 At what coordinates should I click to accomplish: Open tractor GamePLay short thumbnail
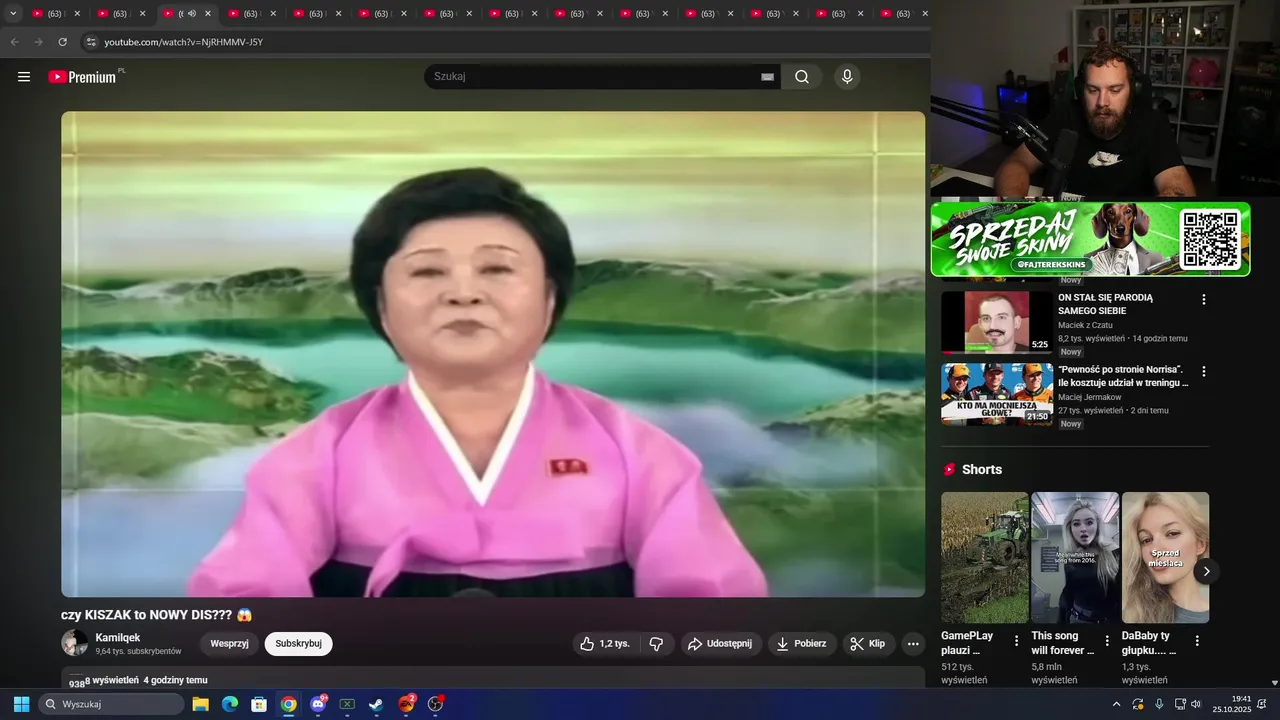click(x=984, y=557)
